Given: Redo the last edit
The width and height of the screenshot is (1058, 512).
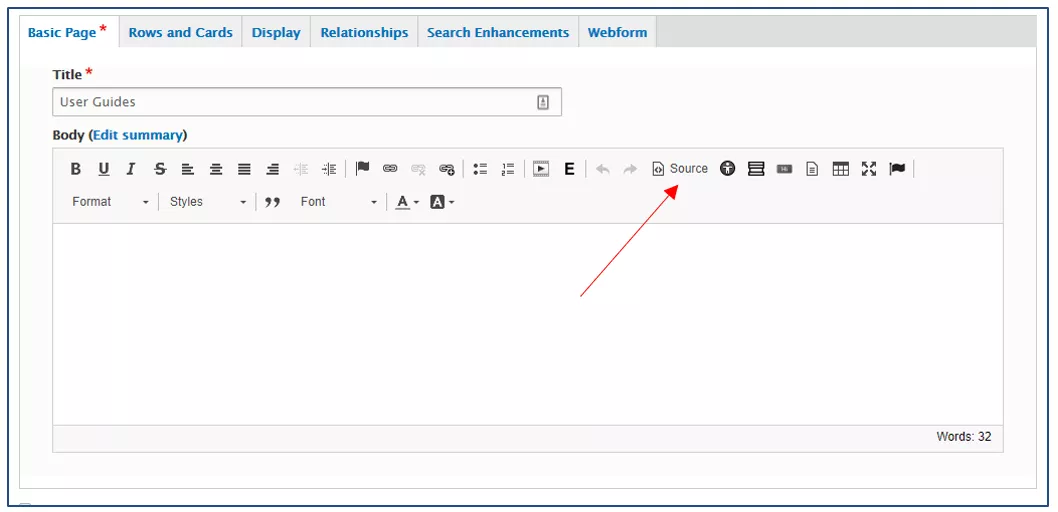Looking at the screenshot, I should point(630,169).
